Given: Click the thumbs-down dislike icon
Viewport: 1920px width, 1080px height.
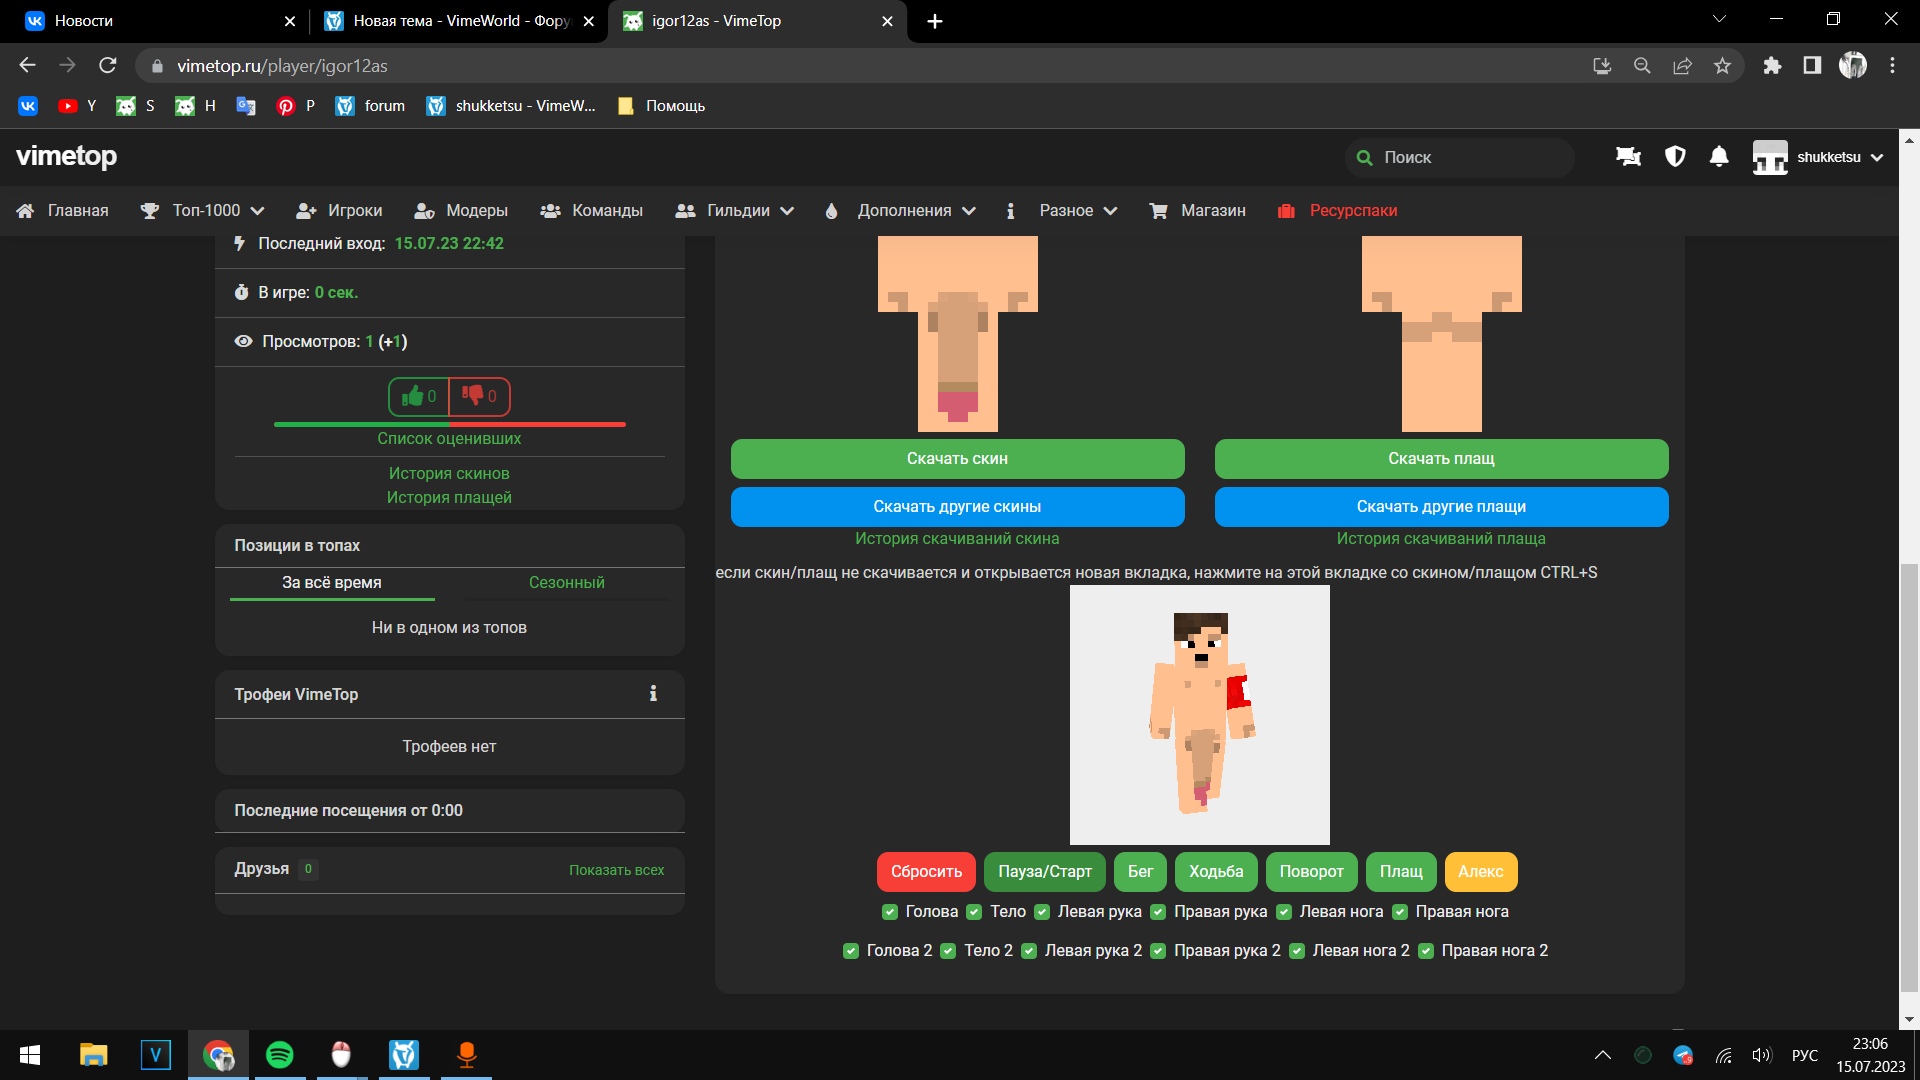Looking at the screenshot, I should (x=472, y=396).
